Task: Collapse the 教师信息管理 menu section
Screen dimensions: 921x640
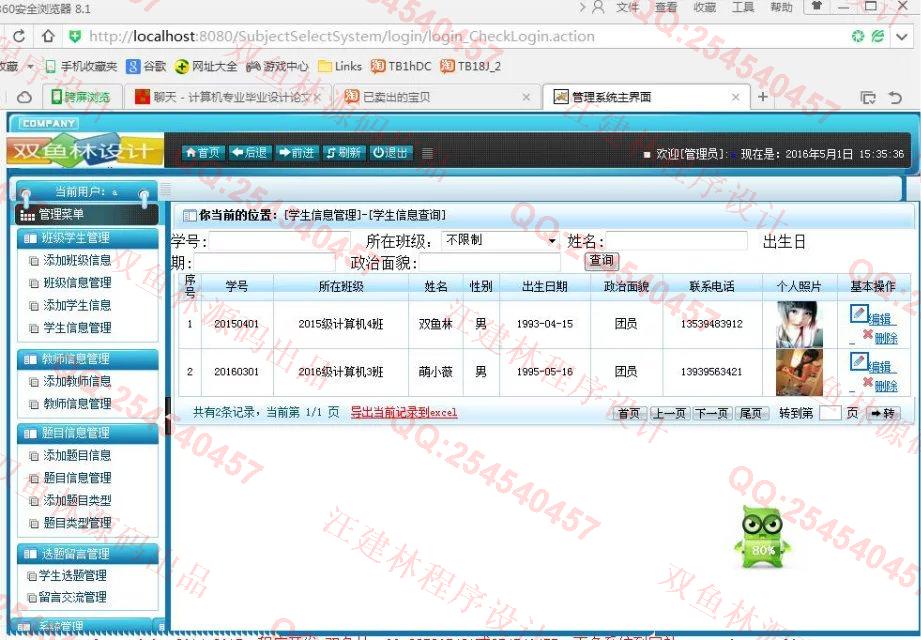Action: (x=88, y=359)
